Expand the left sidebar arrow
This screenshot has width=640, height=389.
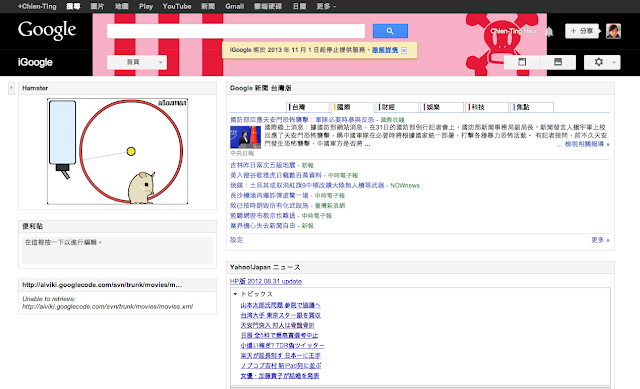pos(11,88)
